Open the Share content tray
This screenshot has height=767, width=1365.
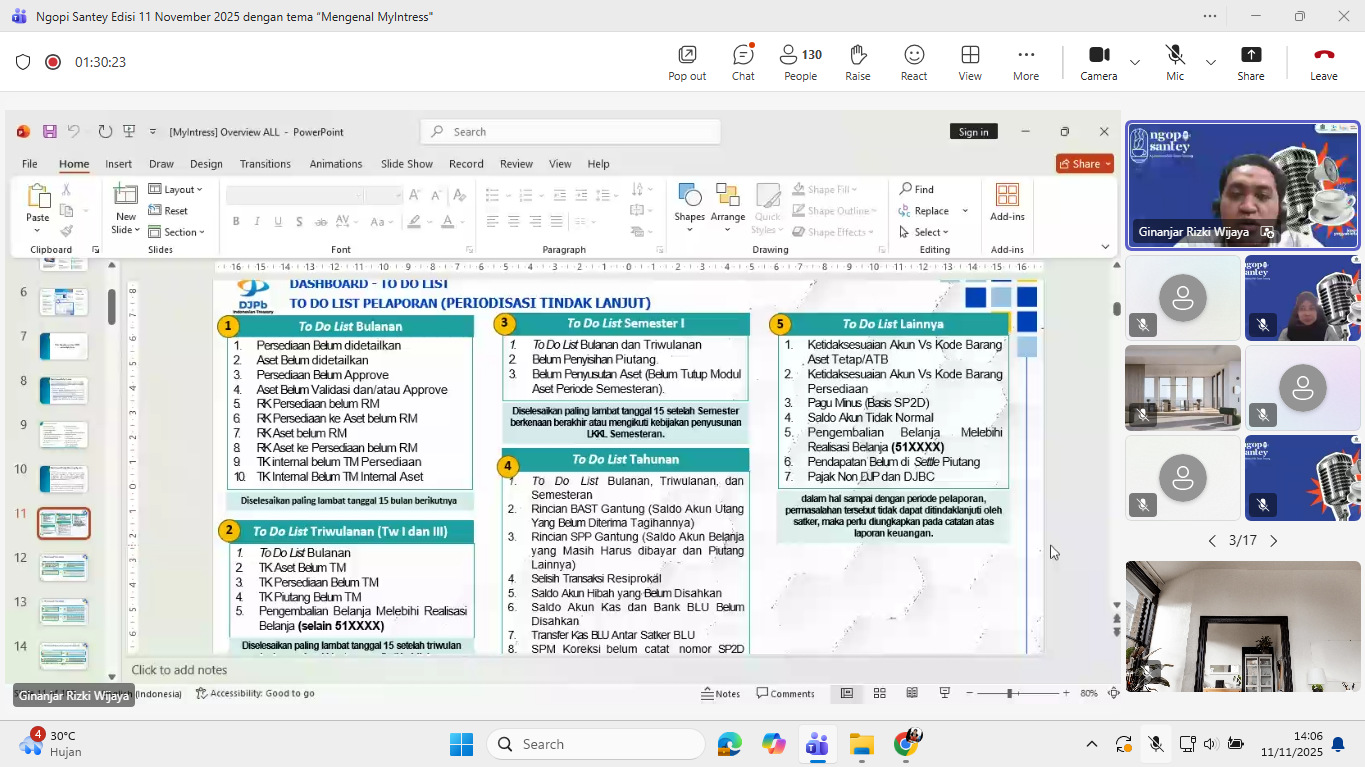point(1250,62)
